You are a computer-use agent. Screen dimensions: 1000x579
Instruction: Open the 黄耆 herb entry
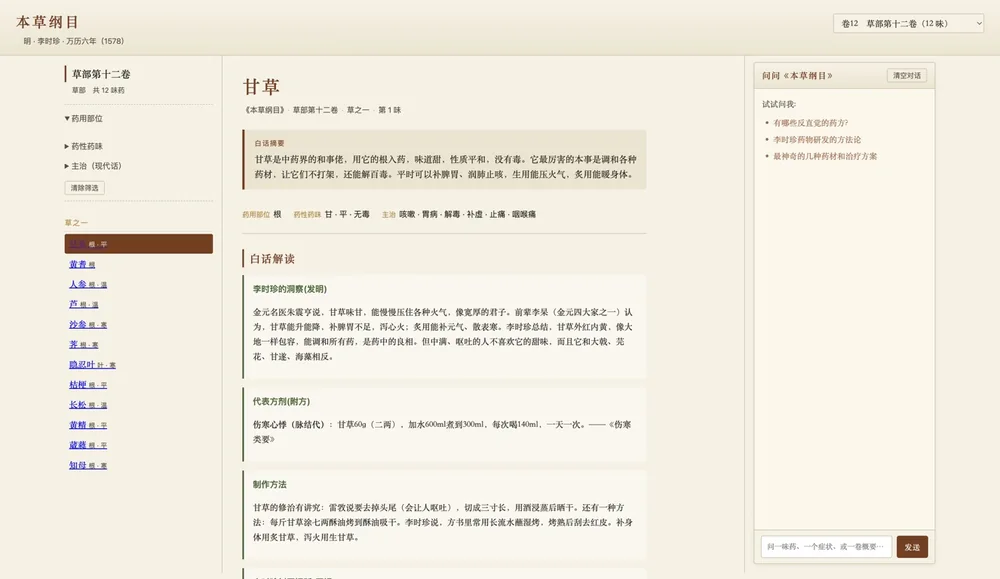(x=82, y=264)
